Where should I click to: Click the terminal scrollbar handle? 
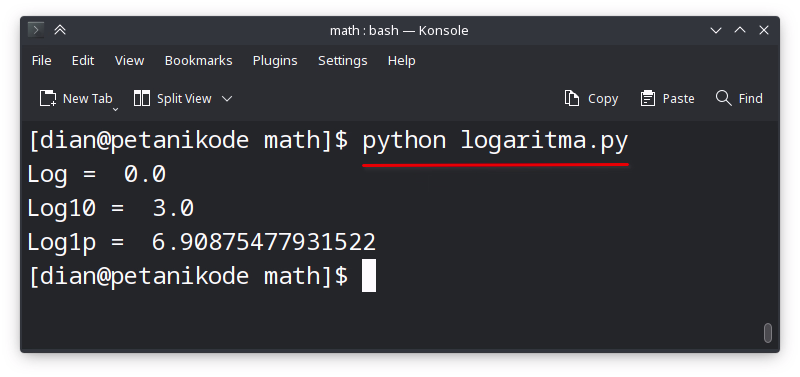point(768,333)
